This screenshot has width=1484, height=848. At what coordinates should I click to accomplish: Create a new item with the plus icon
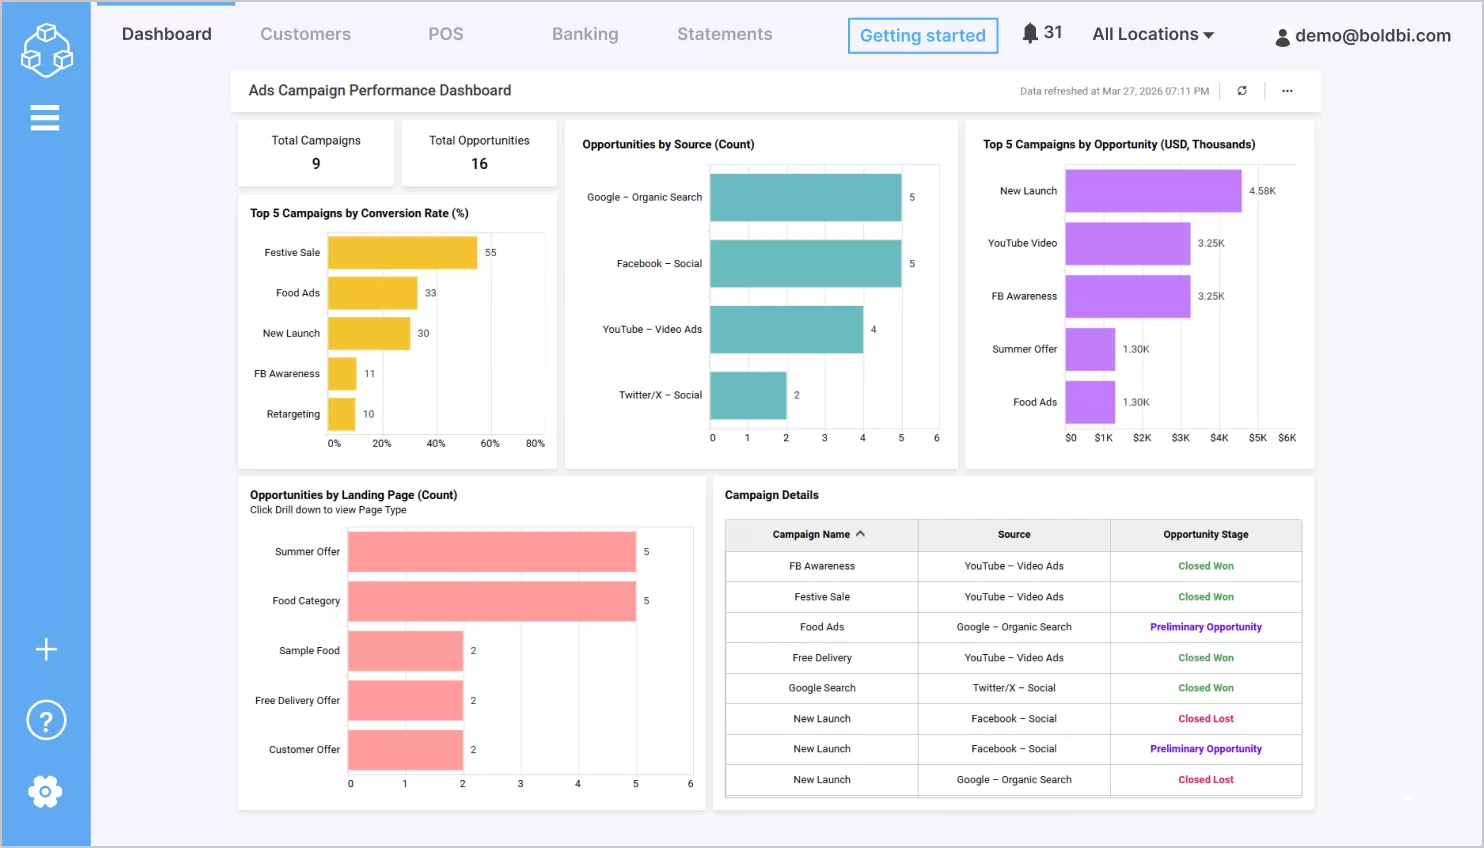pos(45,649)
